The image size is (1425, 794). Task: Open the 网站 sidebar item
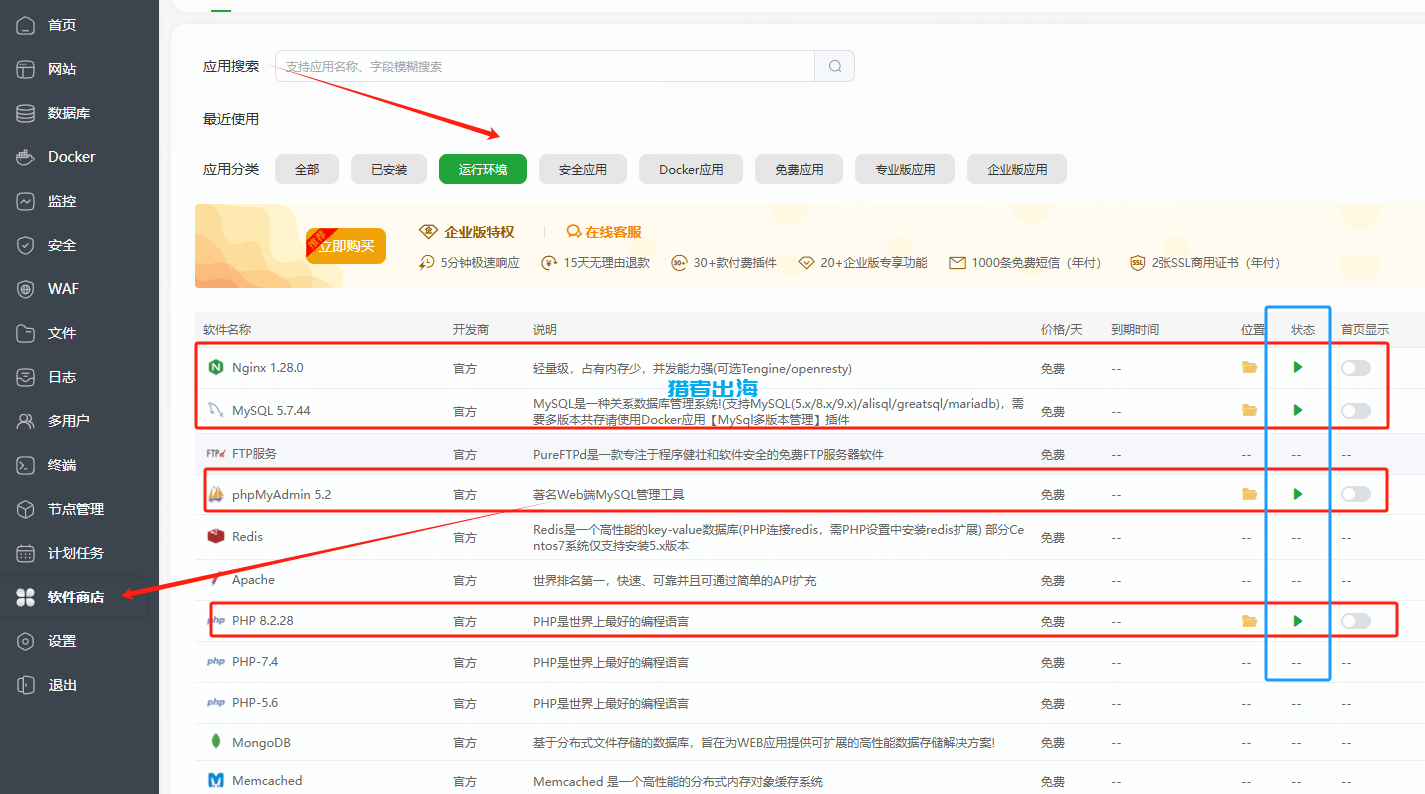click(x=62, y=69)
